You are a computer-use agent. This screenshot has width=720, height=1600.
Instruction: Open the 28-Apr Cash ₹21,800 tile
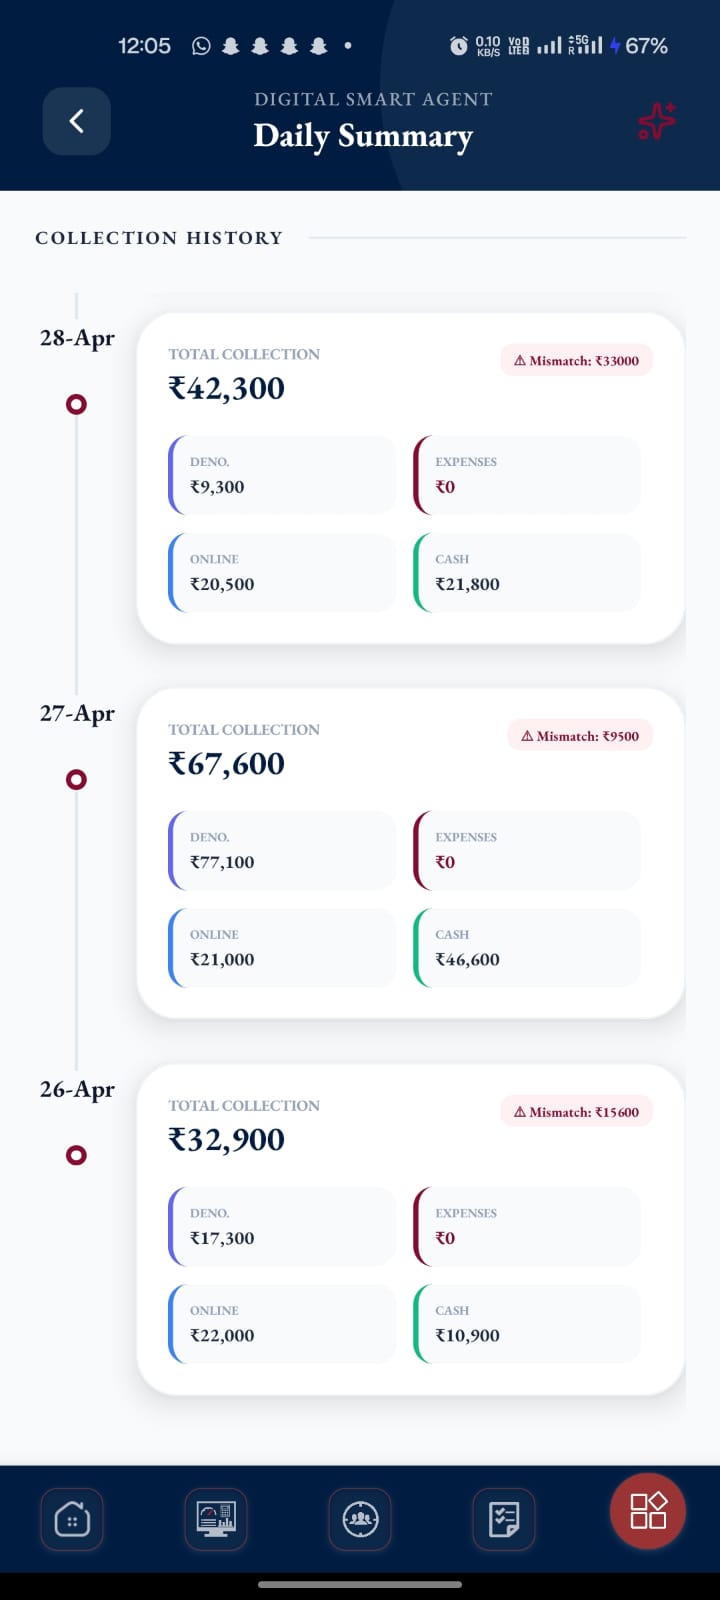click(x=527, y=573)
